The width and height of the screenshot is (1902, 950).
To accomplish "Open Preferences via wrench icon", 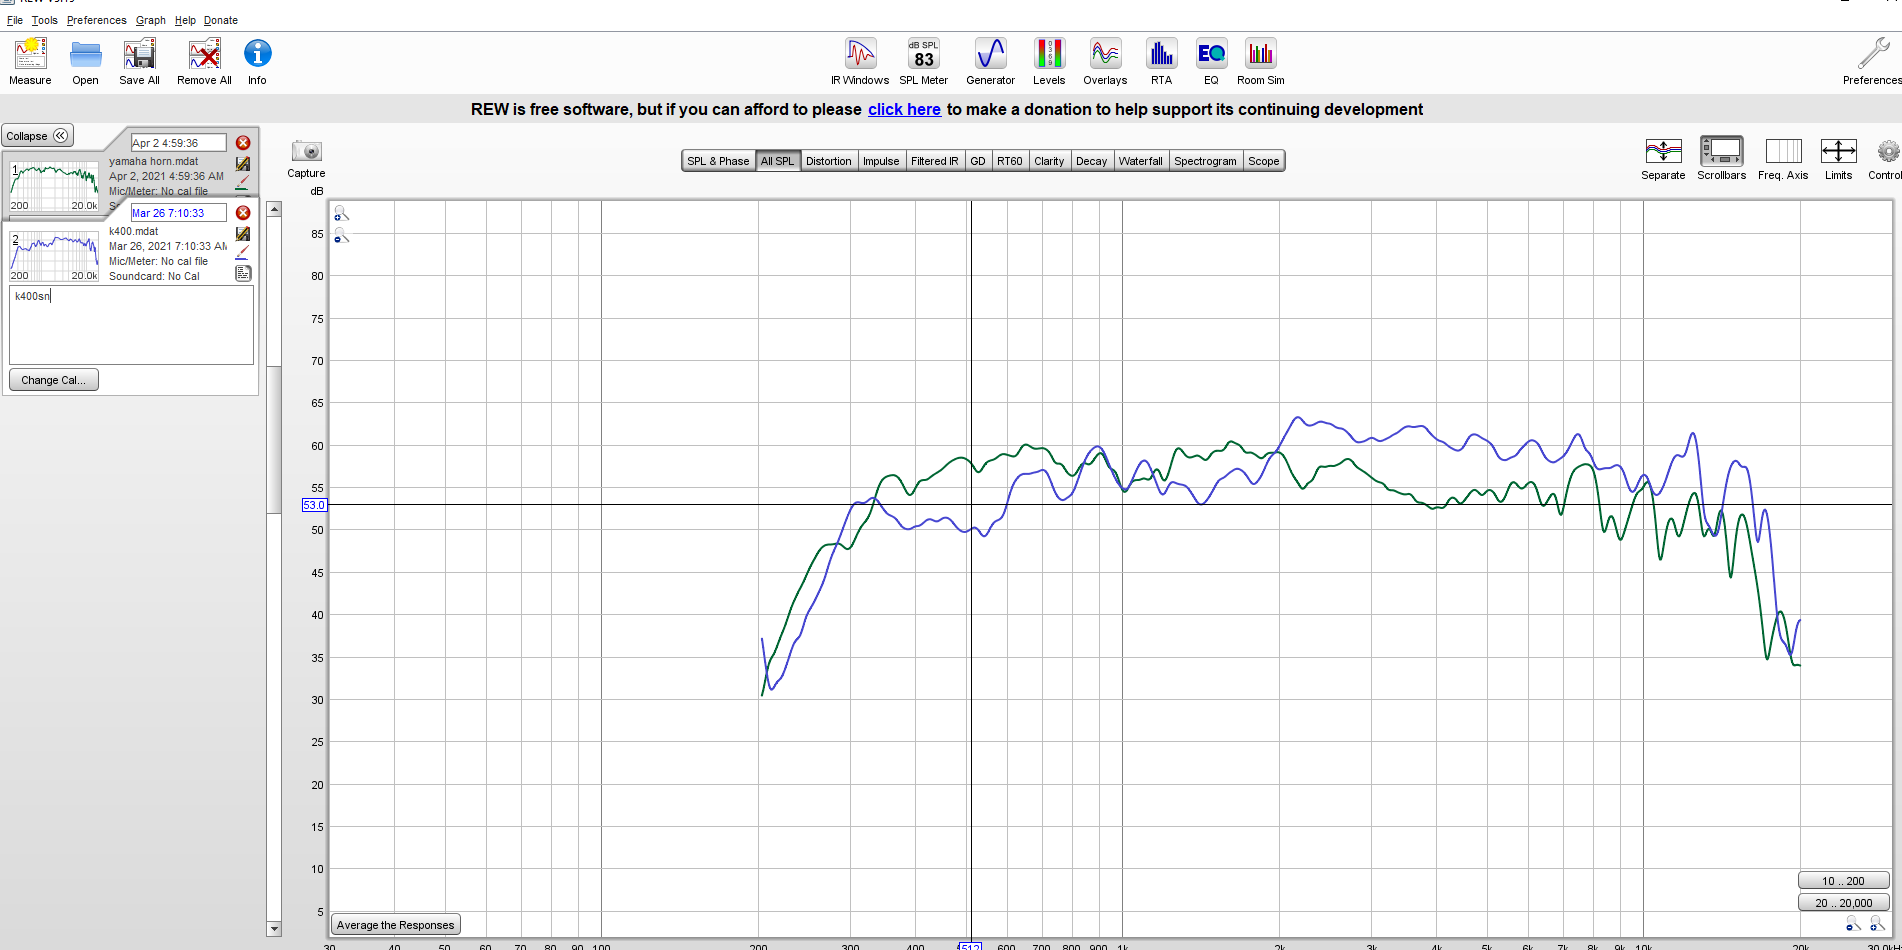I will click(1872, 61).
